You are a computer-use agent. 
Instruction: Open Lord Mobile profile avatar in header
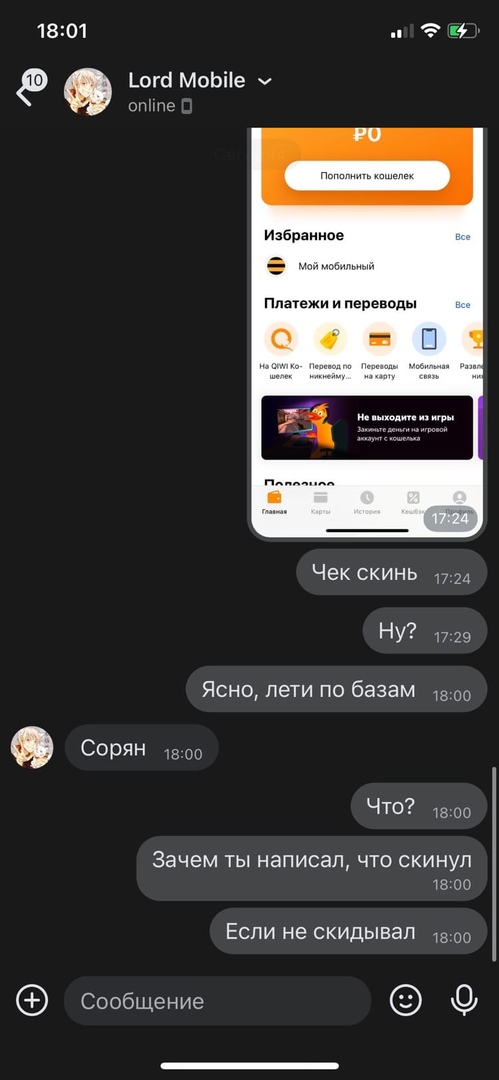[x=88, y=92]
